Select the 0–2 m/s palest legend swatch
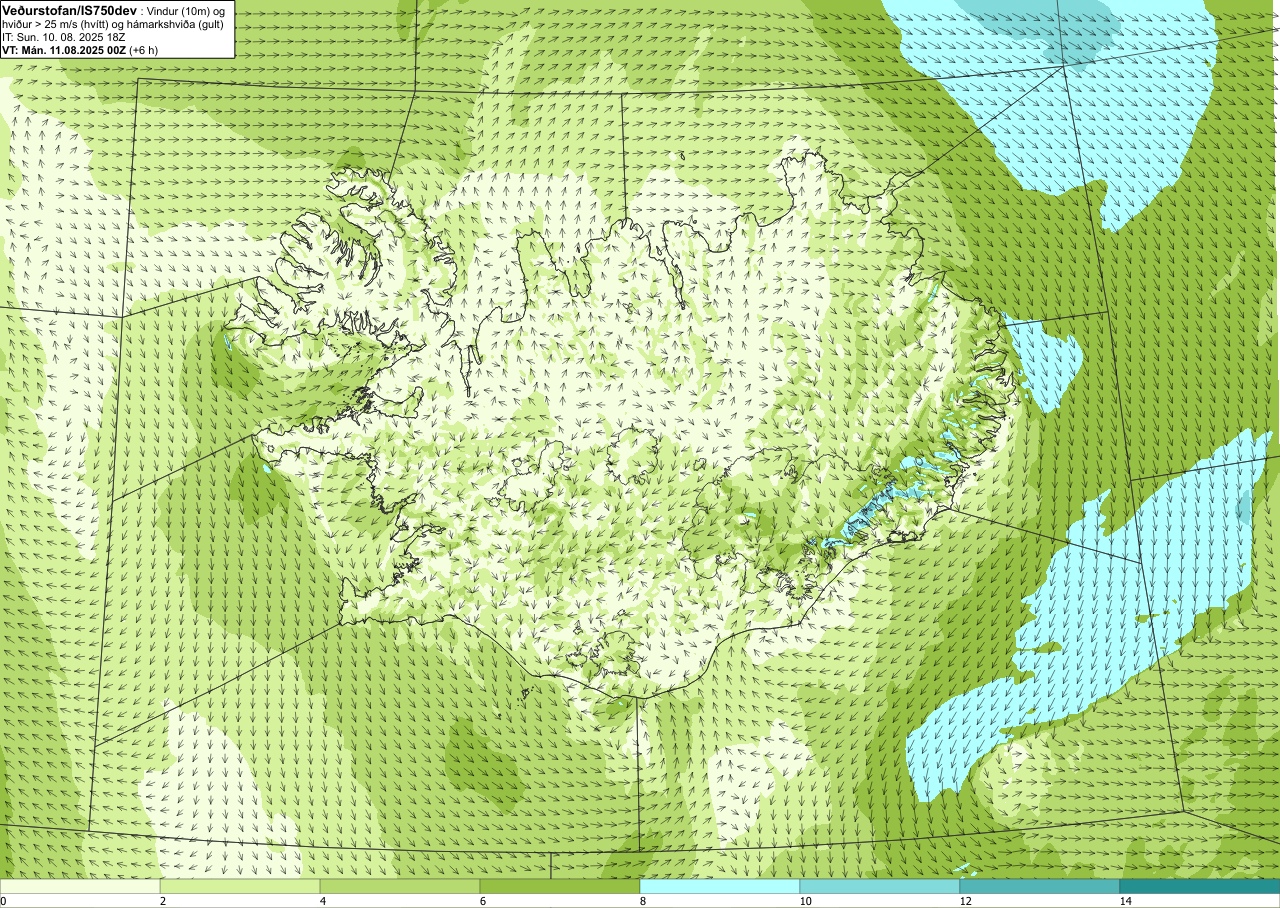Image resolution: width=1280 pixels, height=908 pixels. tap(80, 886)
